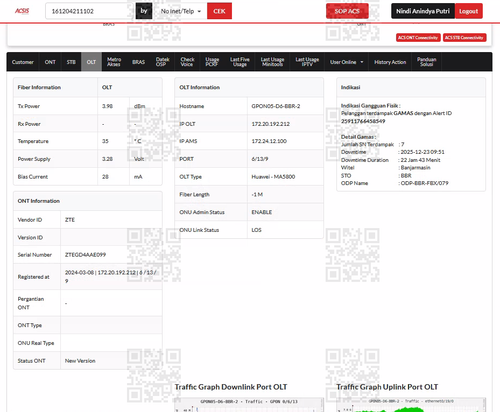Switch to the STB tab
Viewport: 500px width, 412px height.
71,62
